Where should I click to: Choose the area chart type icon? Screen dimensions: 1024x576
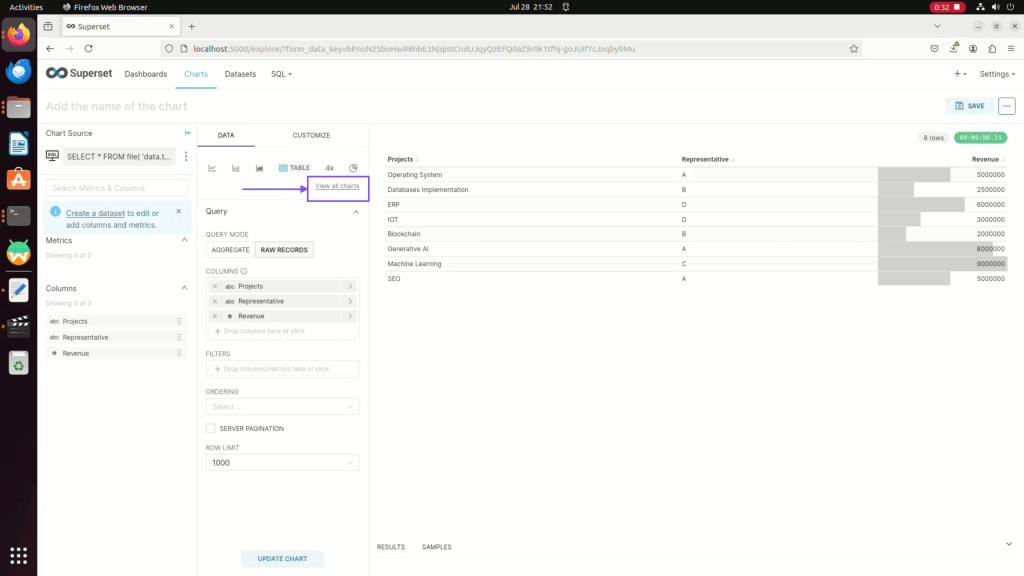260,168
